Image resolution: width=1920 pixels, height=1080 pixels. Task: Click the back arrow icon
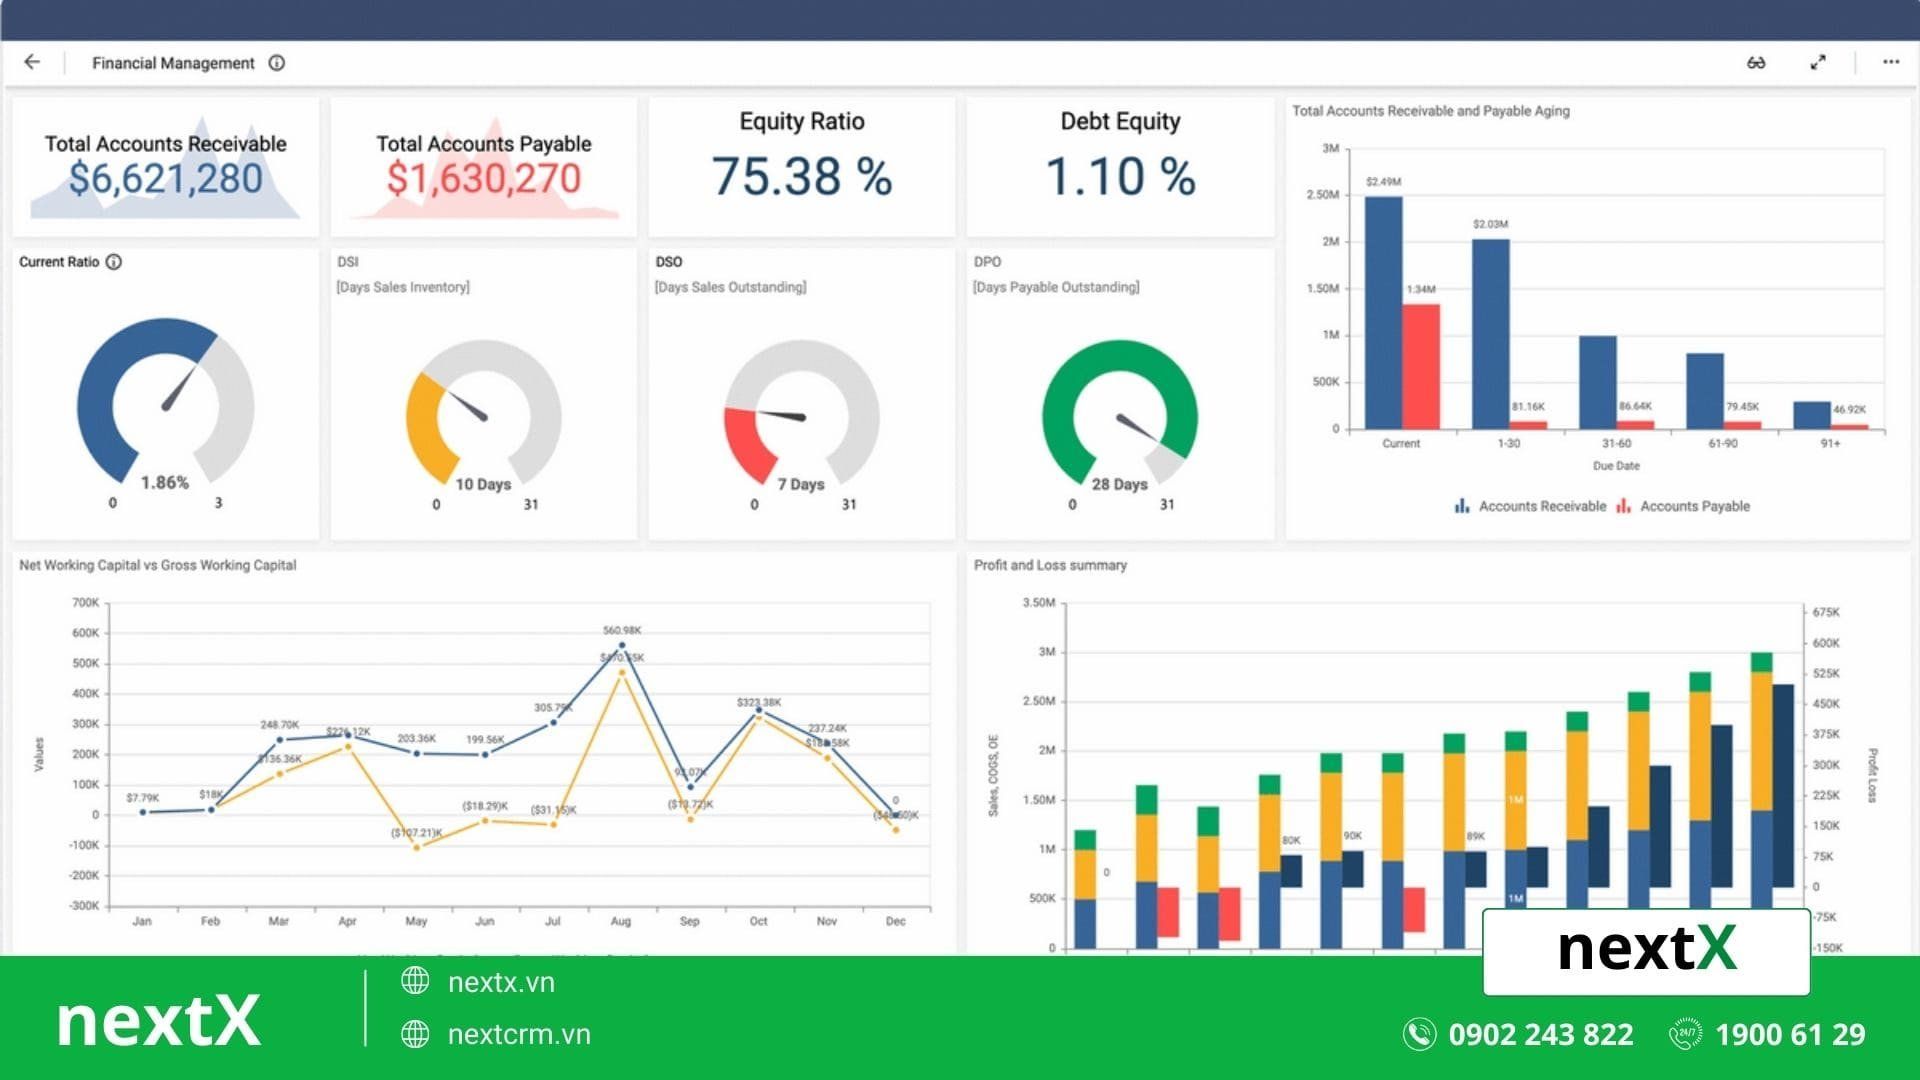32,62
